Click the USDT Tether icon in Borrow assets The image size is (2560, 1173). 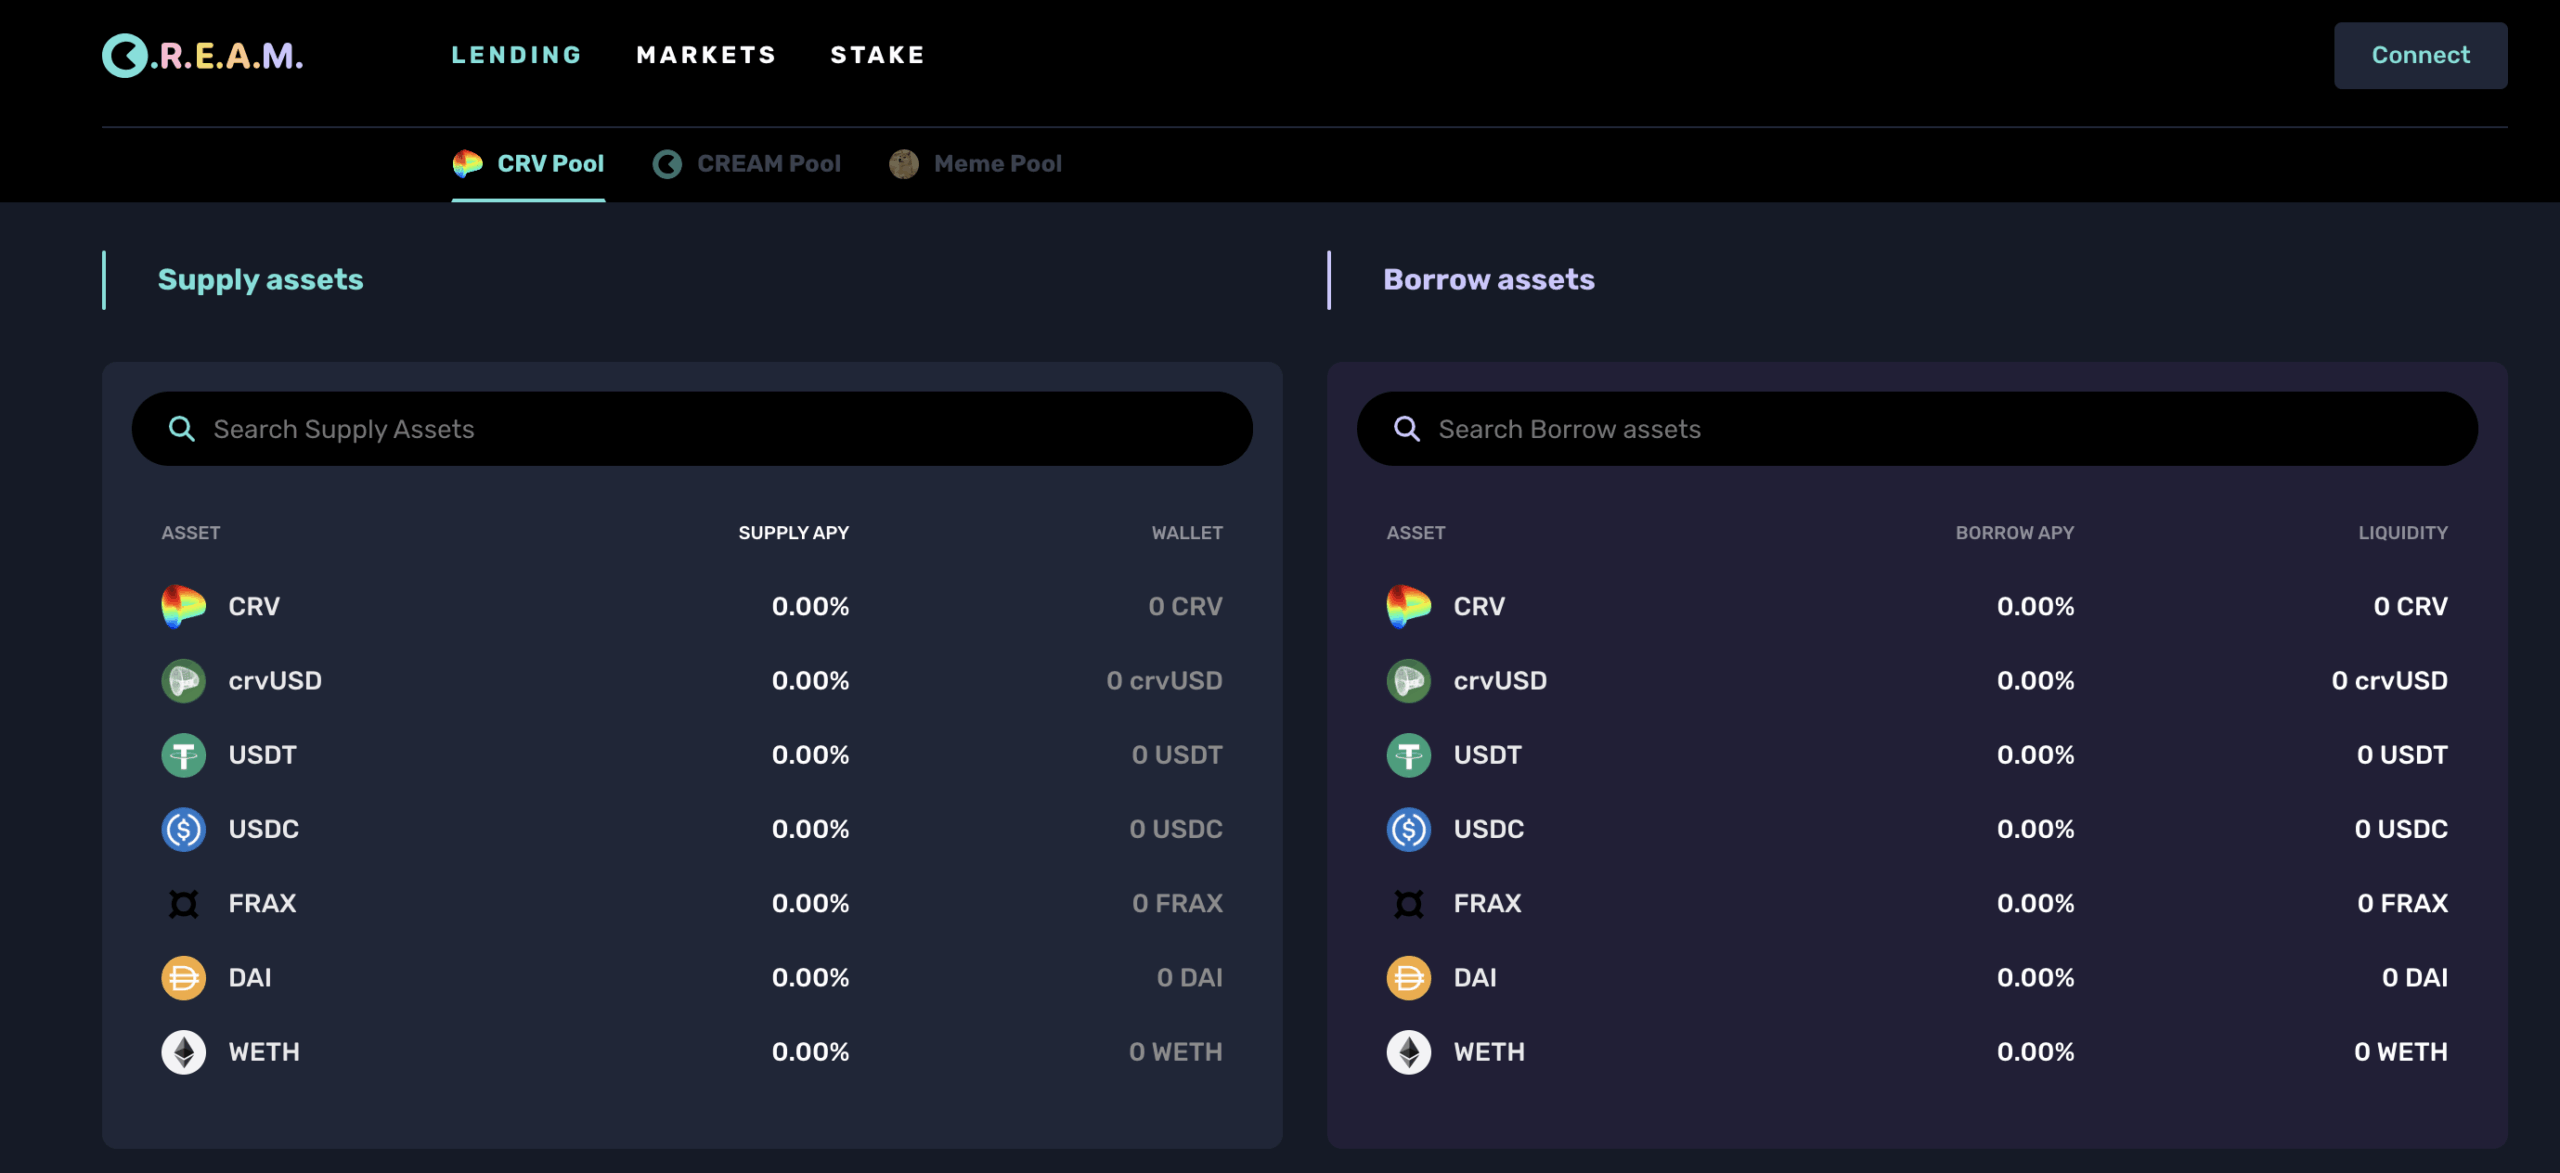pos(1408,755)
